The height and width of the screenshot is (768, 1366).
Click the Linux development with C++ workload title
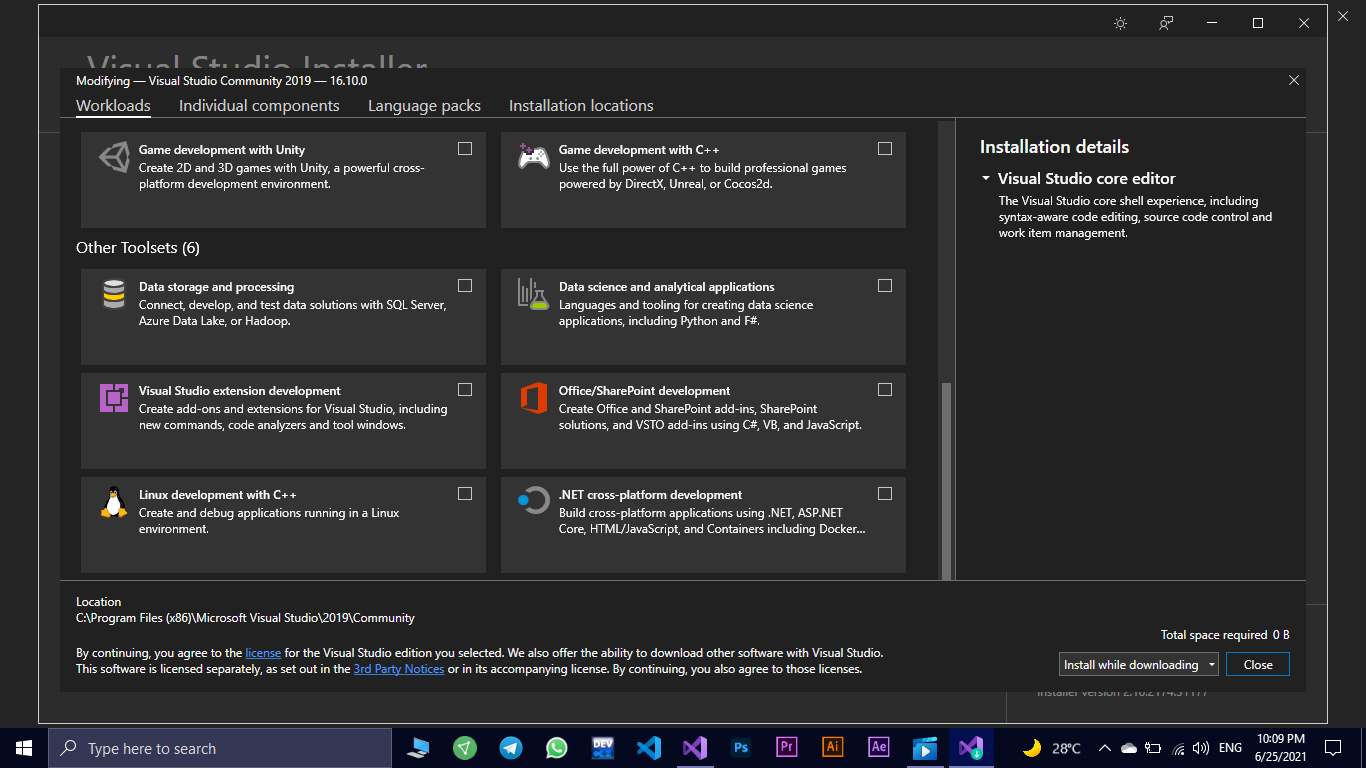(217, 495)
